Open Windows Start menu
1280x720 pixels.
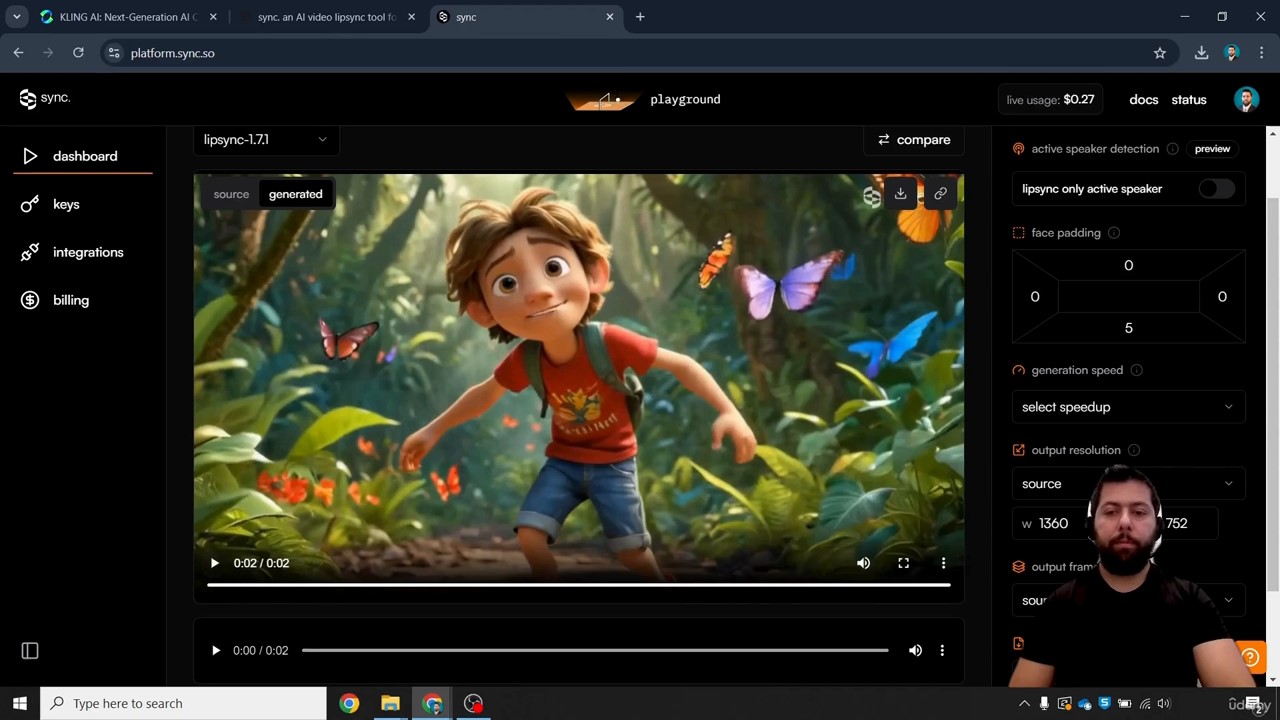(19, 703)
